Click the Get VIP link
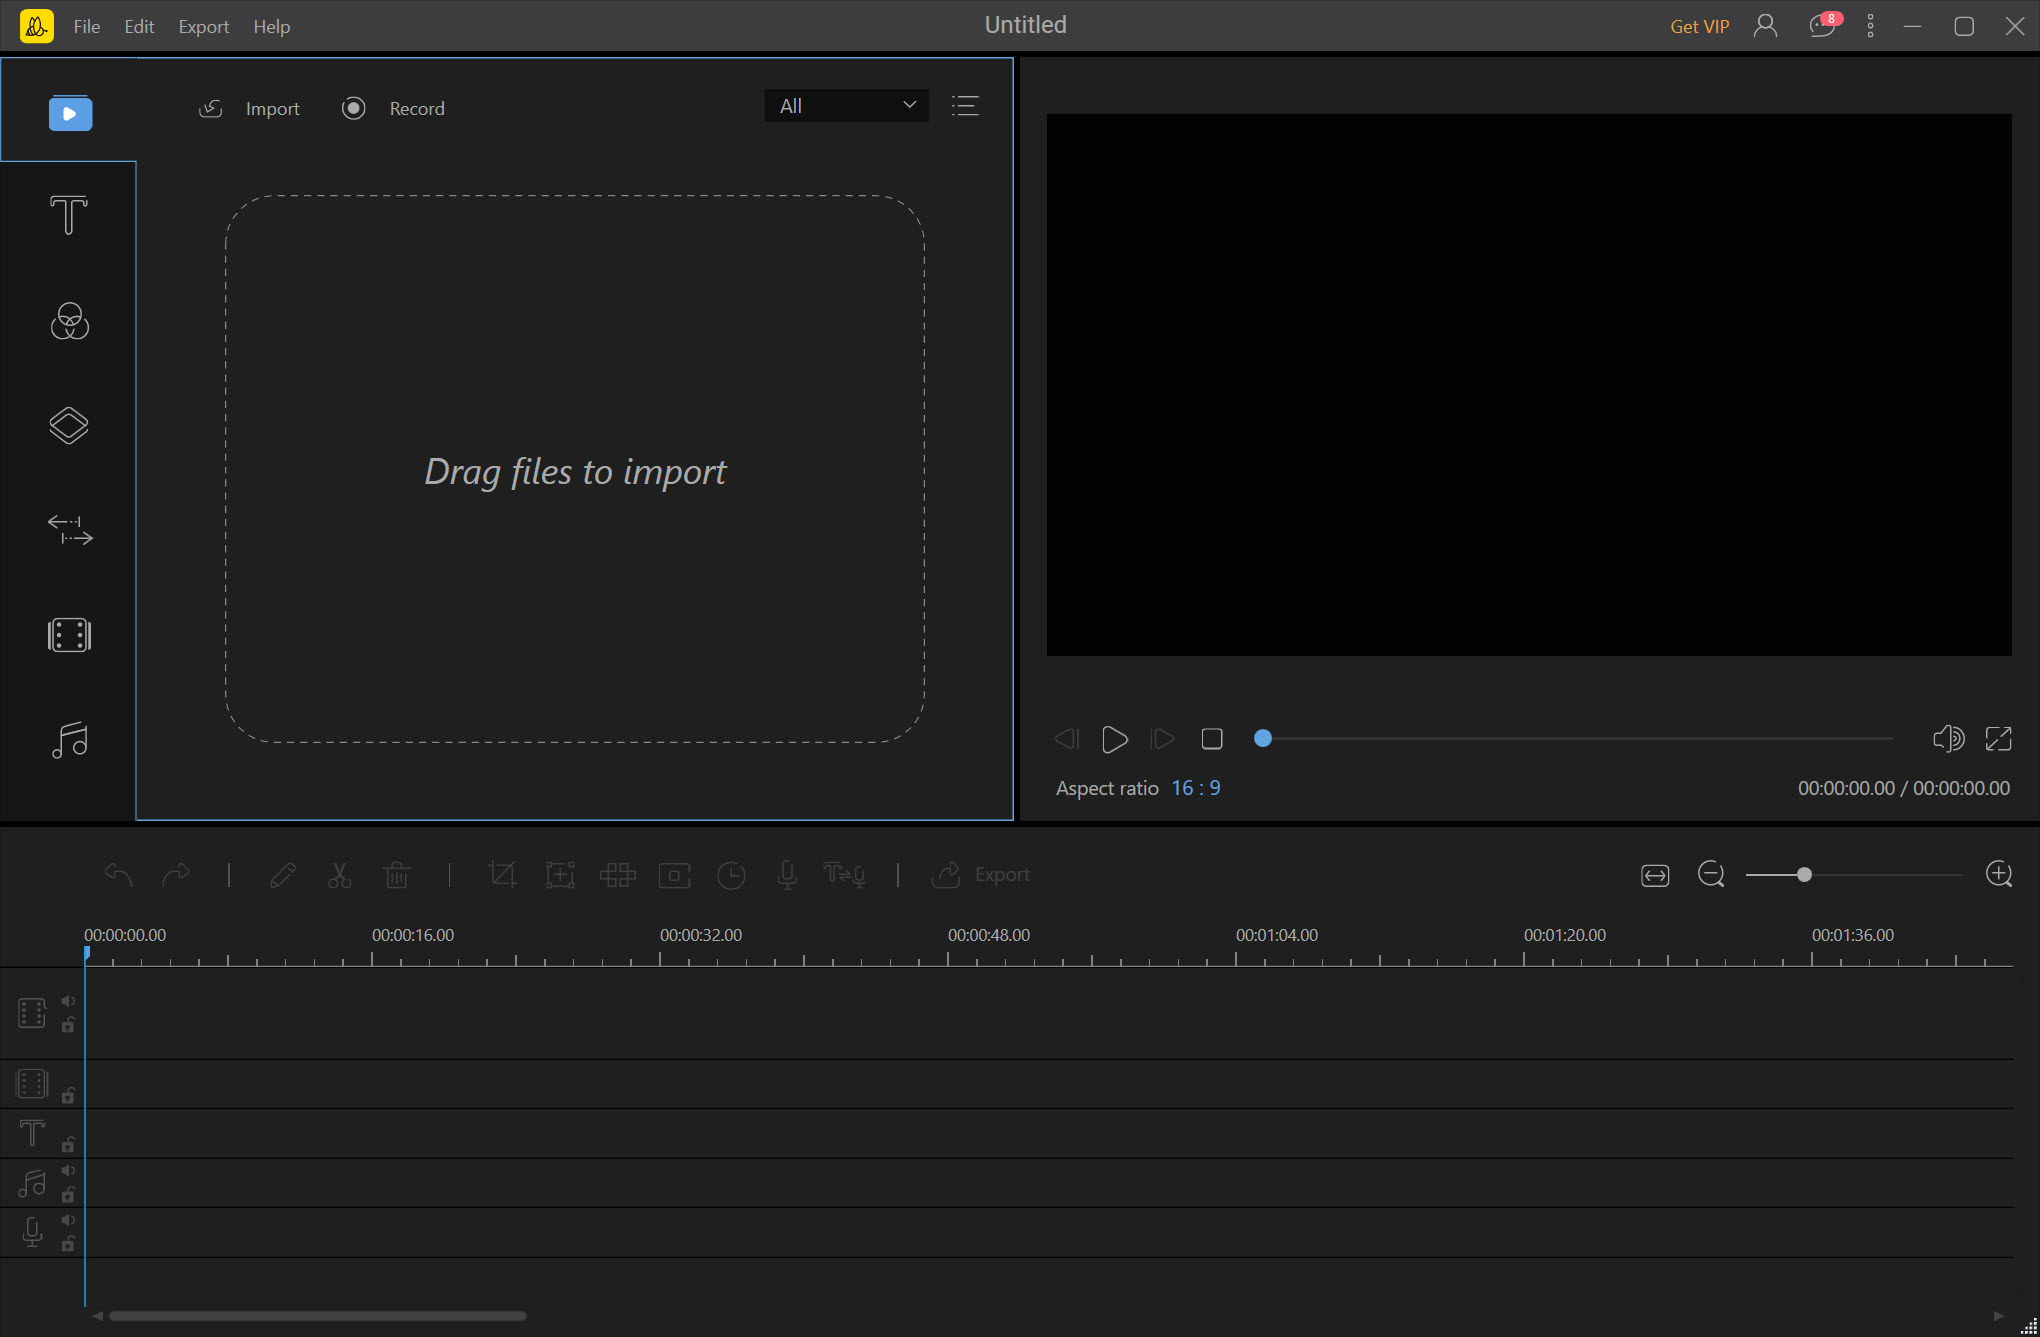2040x1337 pixels. (1699, 27)
